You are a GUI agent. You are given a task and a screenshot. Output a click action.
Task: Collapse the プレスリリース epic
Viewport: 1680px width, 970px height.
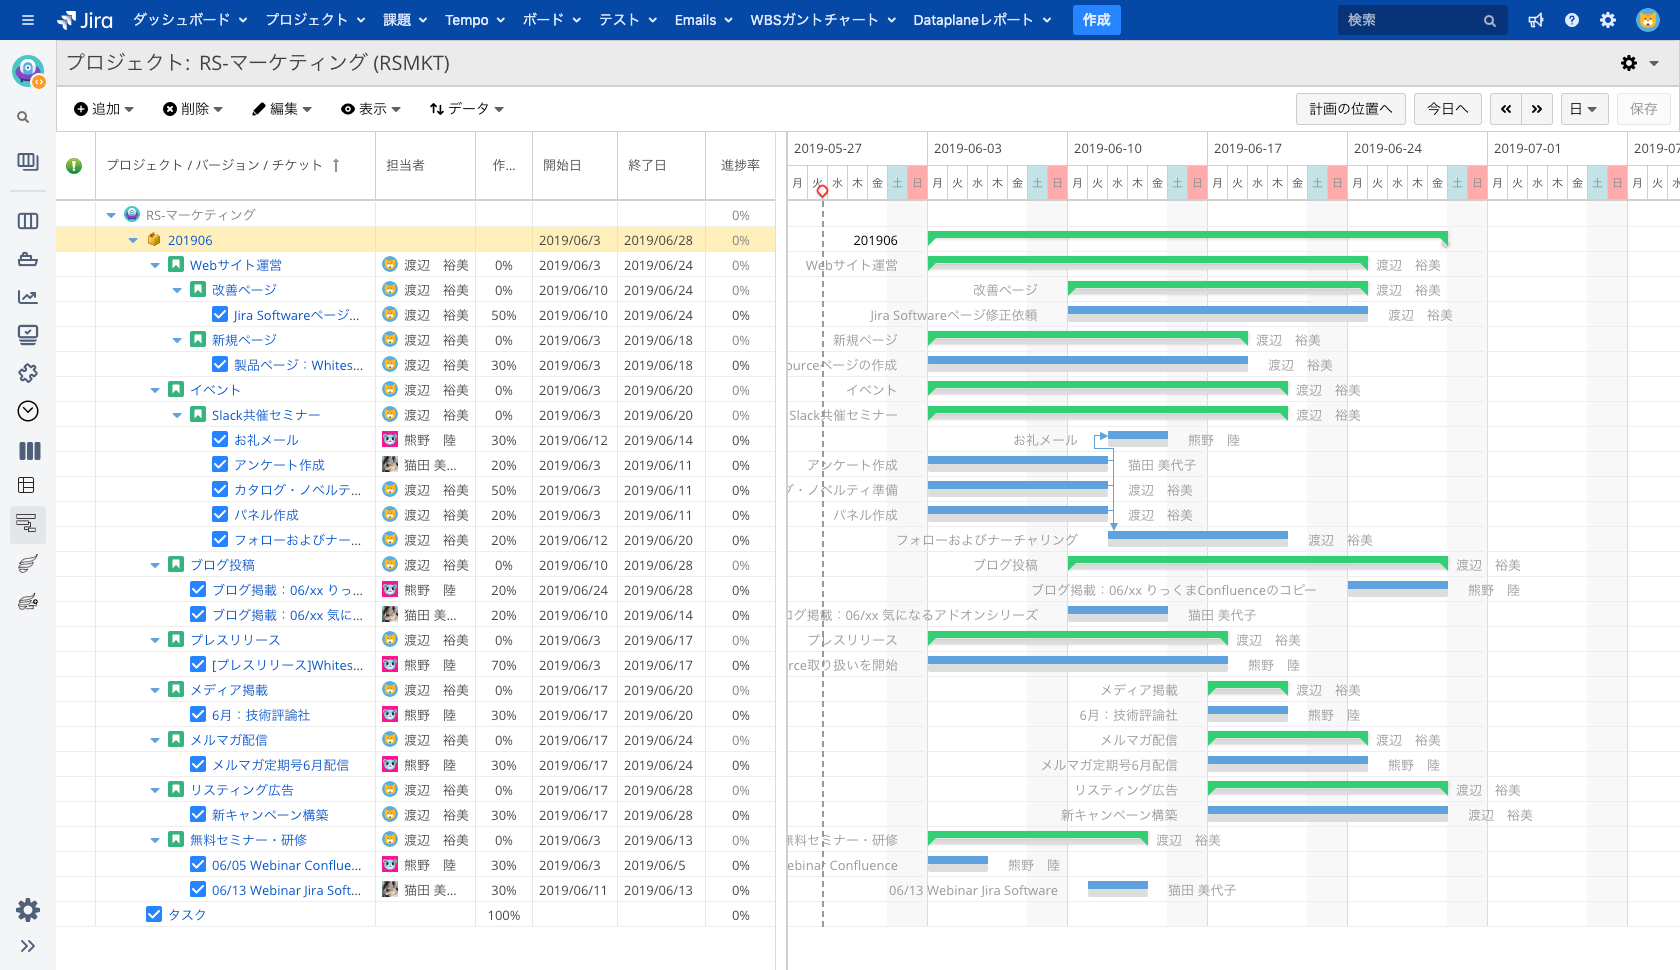tap(155, 640)
